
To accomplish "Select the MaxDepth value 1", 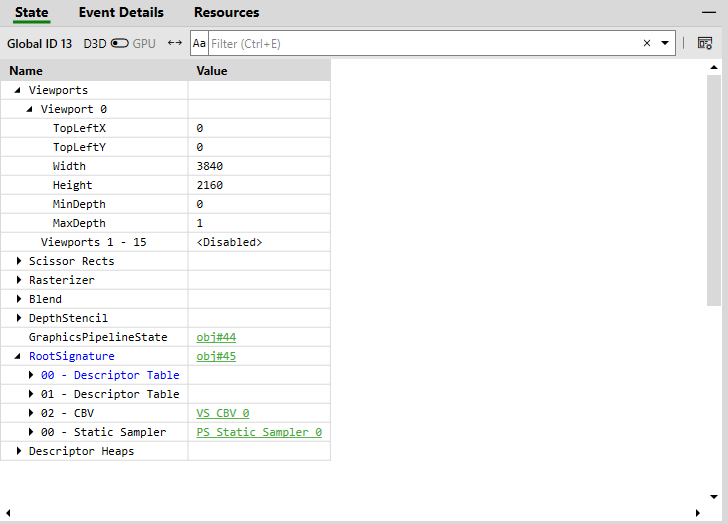I will coord(200,223).
